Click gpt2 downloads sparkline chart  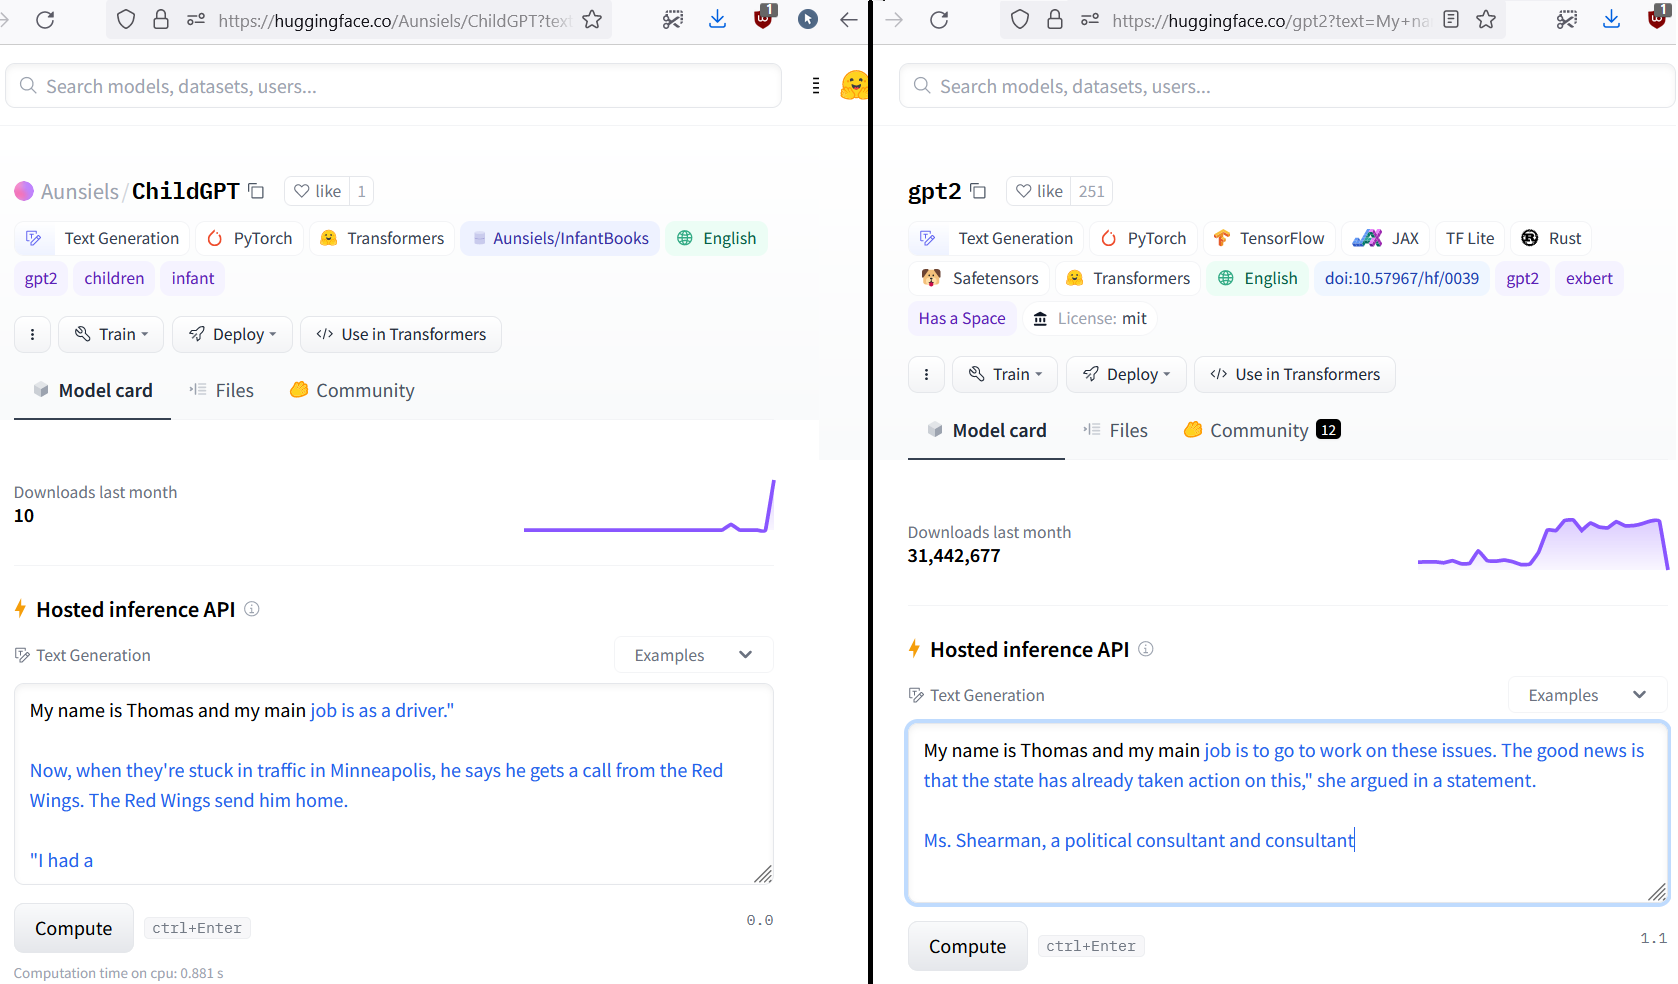(1543, 543)
